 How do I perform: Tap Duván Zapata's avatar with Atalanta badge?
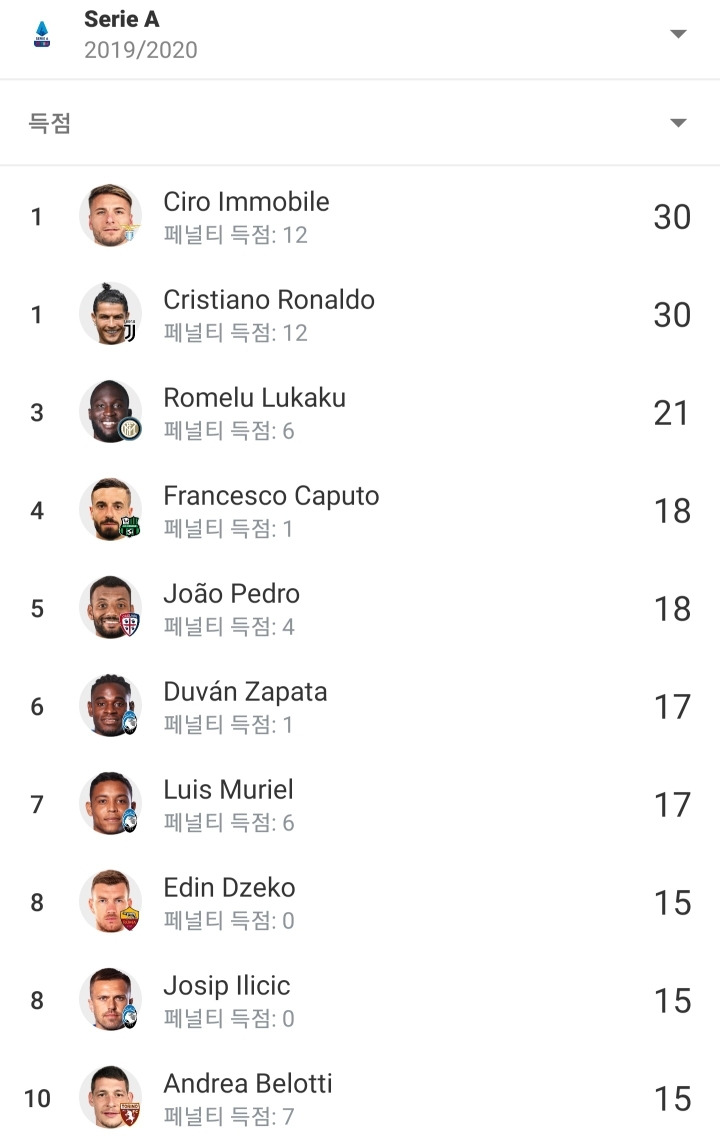110,706
